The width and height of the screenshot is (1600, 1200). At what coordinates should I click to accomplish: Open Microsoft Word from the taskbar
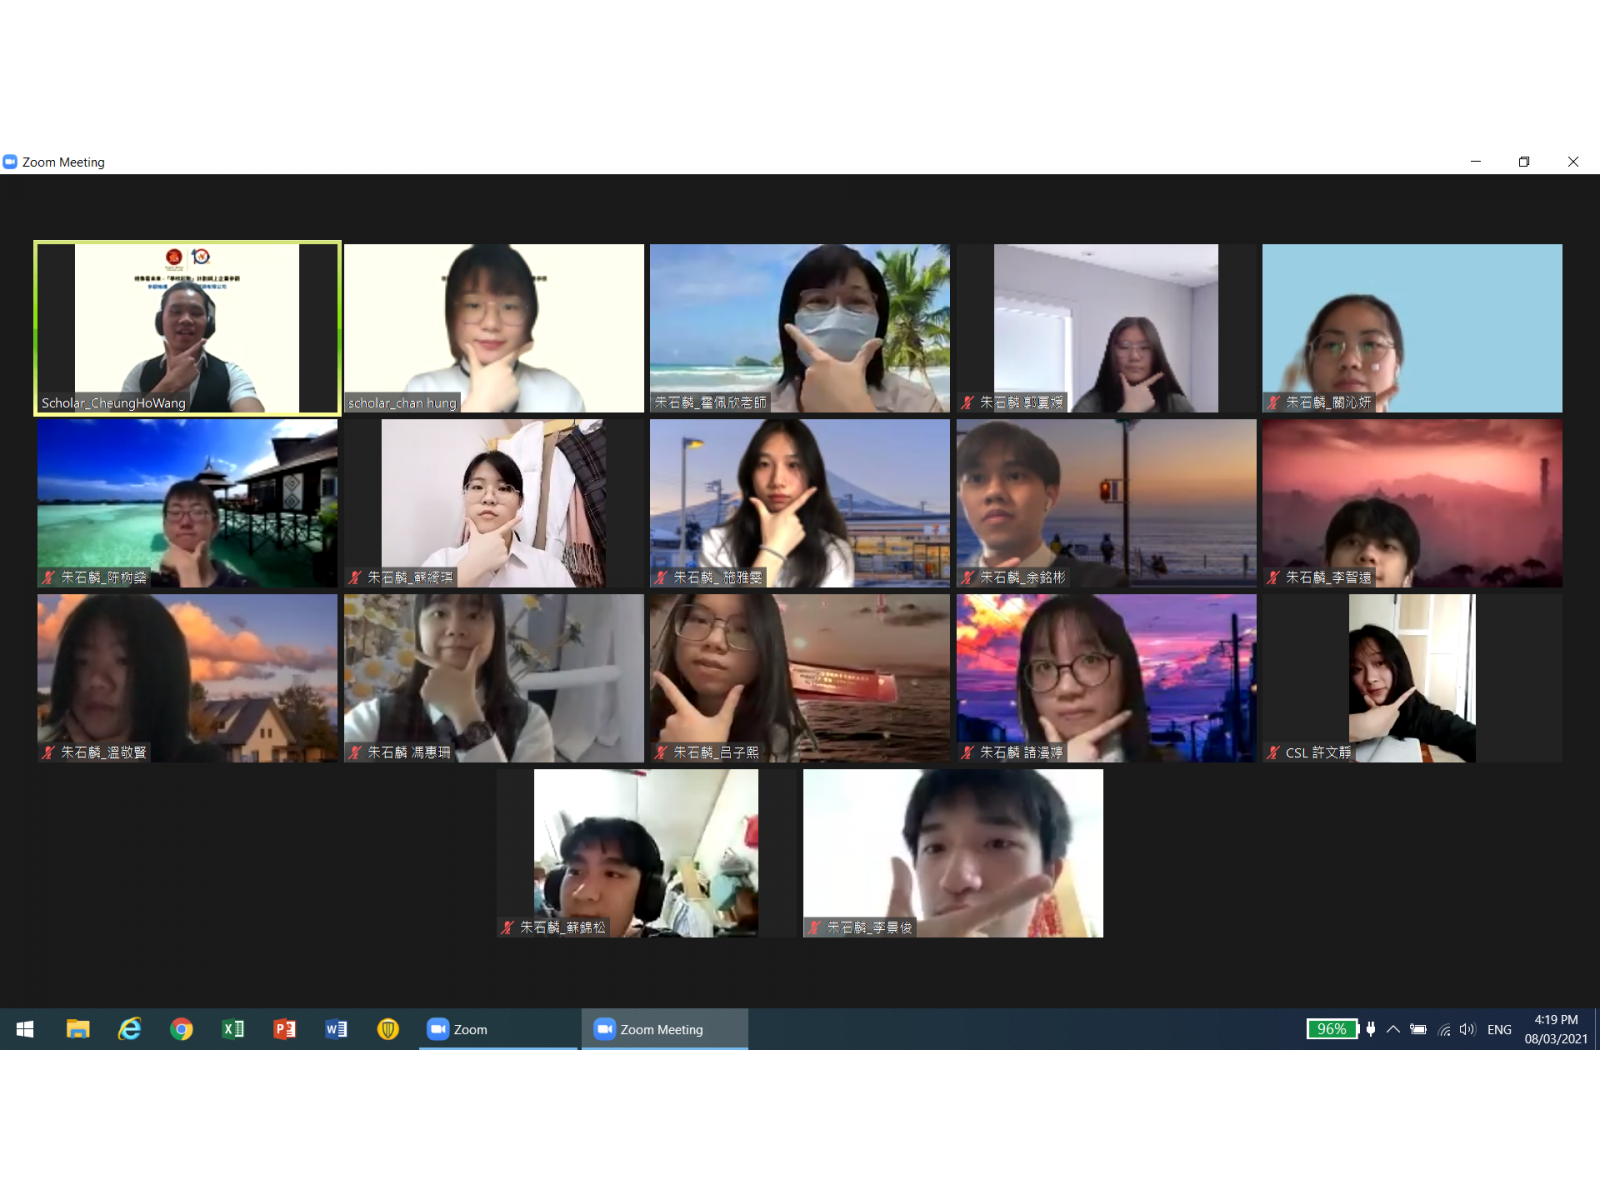[335, 1028]
